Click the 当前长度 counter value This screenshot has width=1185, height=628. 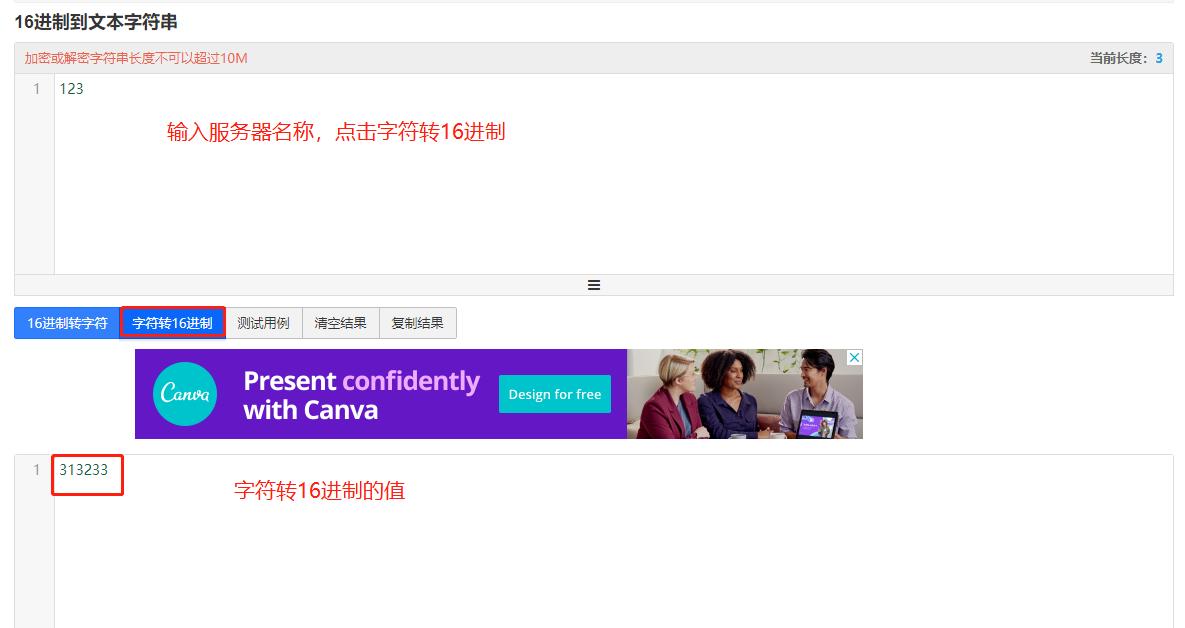point(1159,58)
